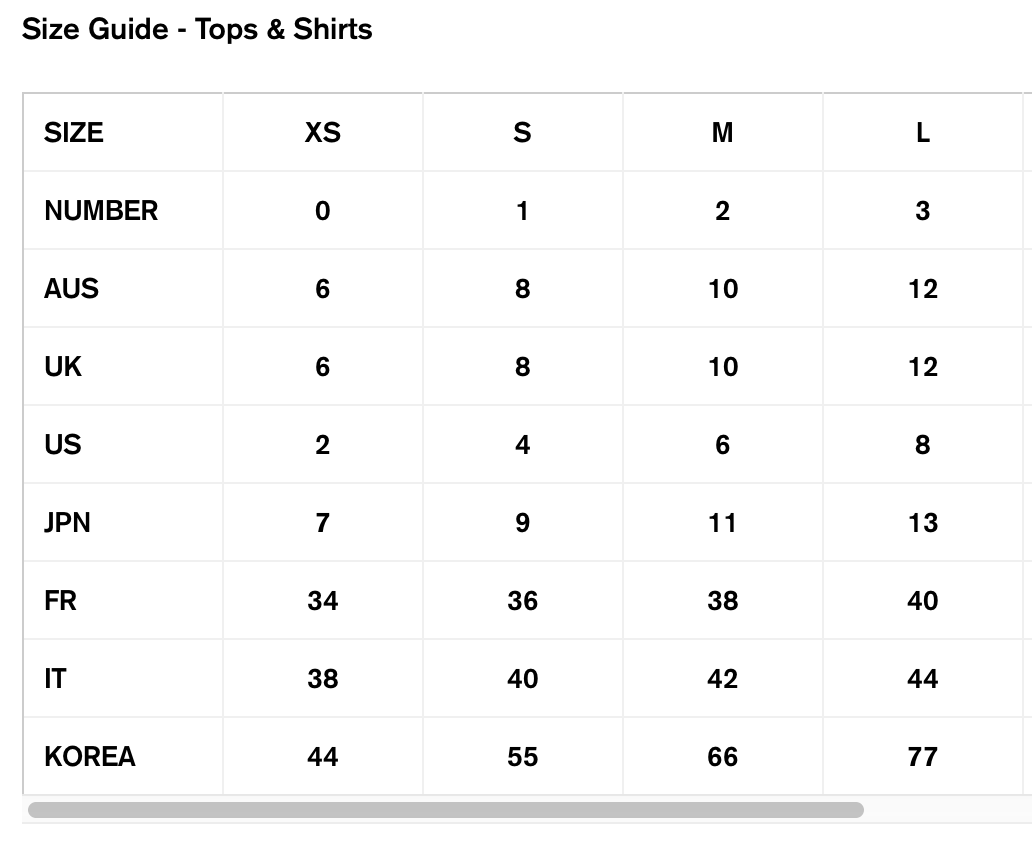1032x844 pixels.
Task: Click the KOREA size 77 cell
Action: [922, 757]
